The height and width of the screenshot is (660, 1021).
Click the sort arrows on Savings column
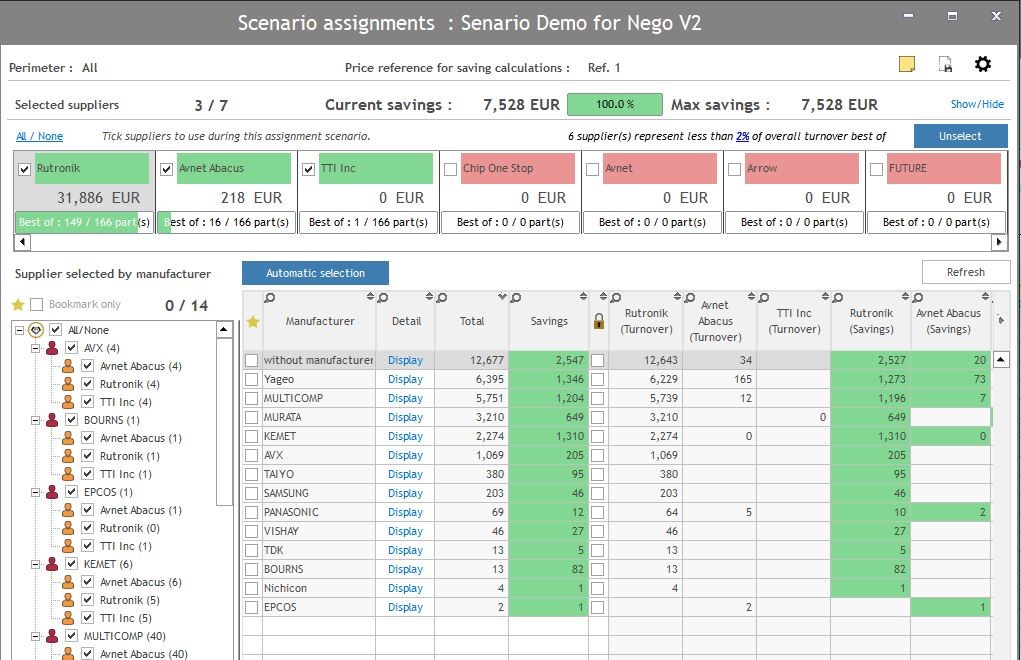click(583, 297)
